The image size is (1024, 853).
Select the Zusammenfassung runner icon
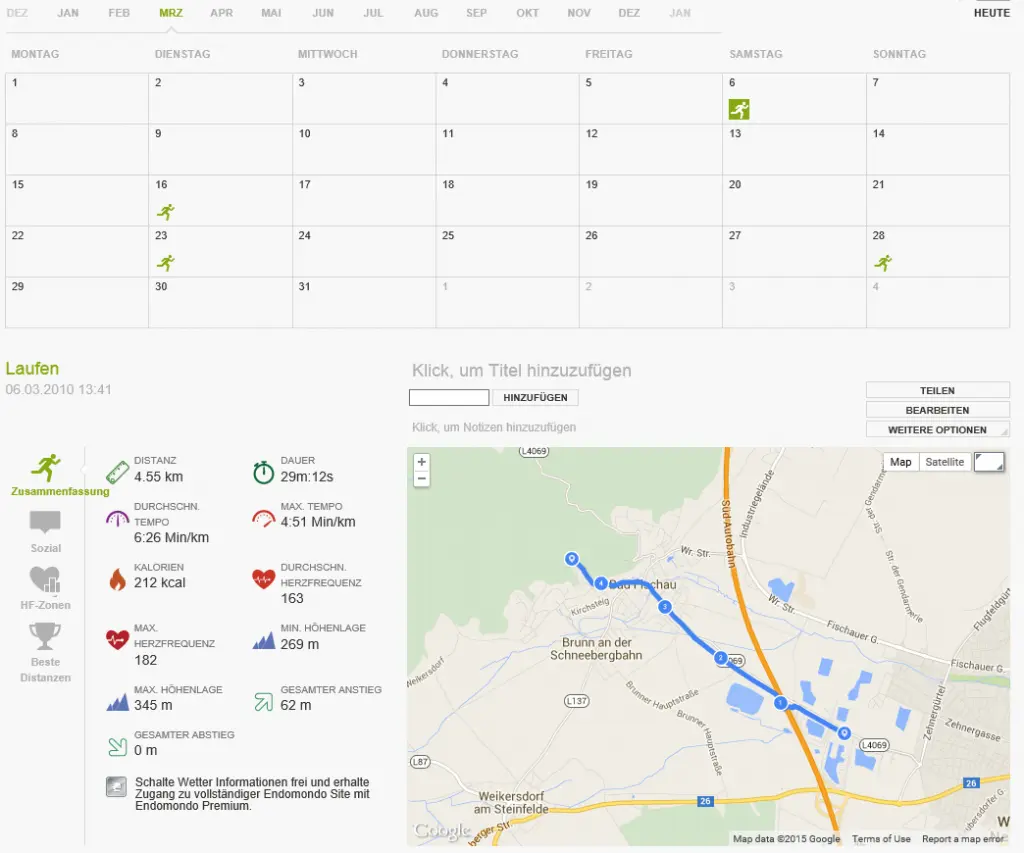(x=46, y=467)
